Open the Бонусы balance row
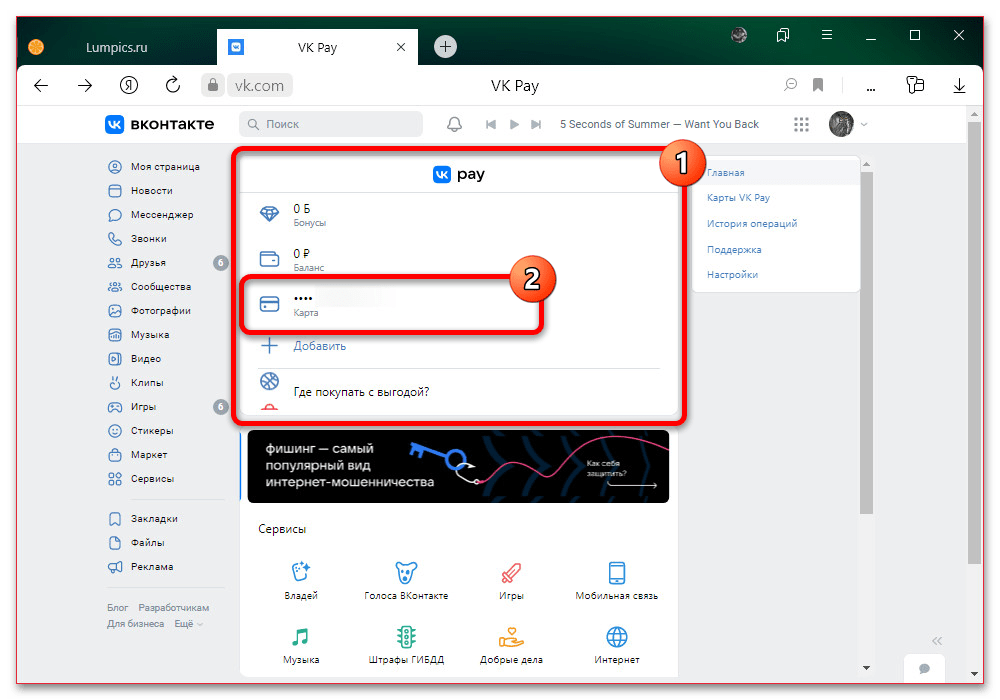The image size is (1000, 700). pyautogui.click(x=458, y=215)
